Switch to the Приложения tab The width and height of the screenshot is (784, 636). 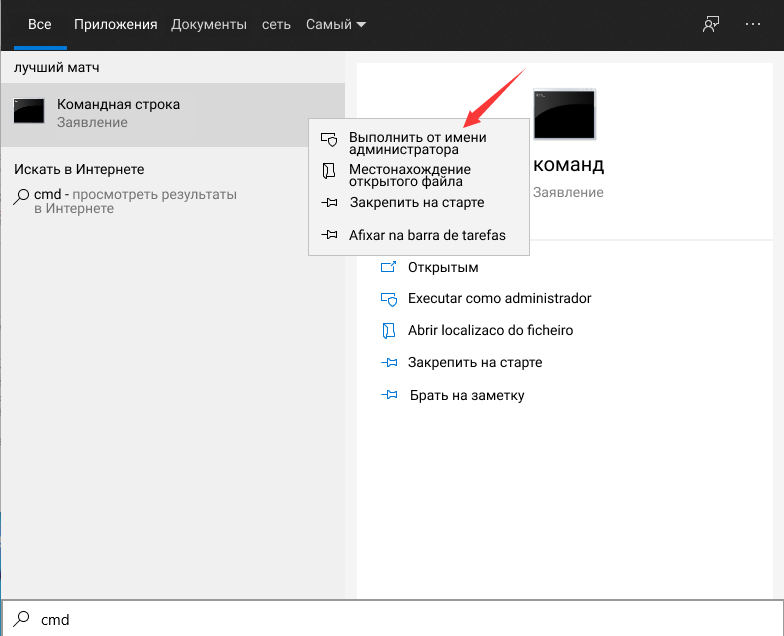(116, 24)
